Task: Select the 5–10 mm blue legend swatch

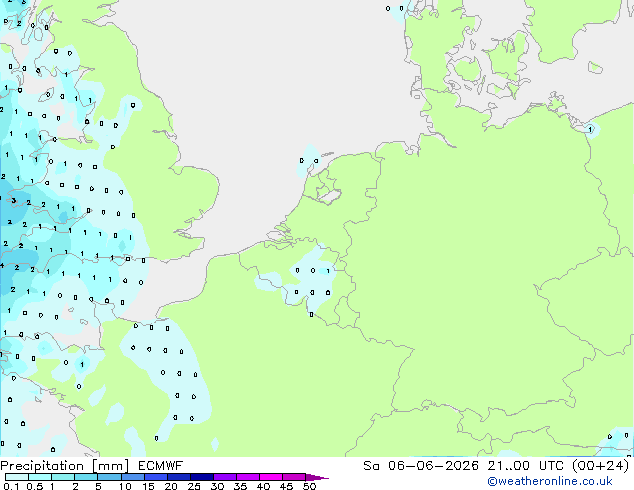Action: (x=109, y=477)
